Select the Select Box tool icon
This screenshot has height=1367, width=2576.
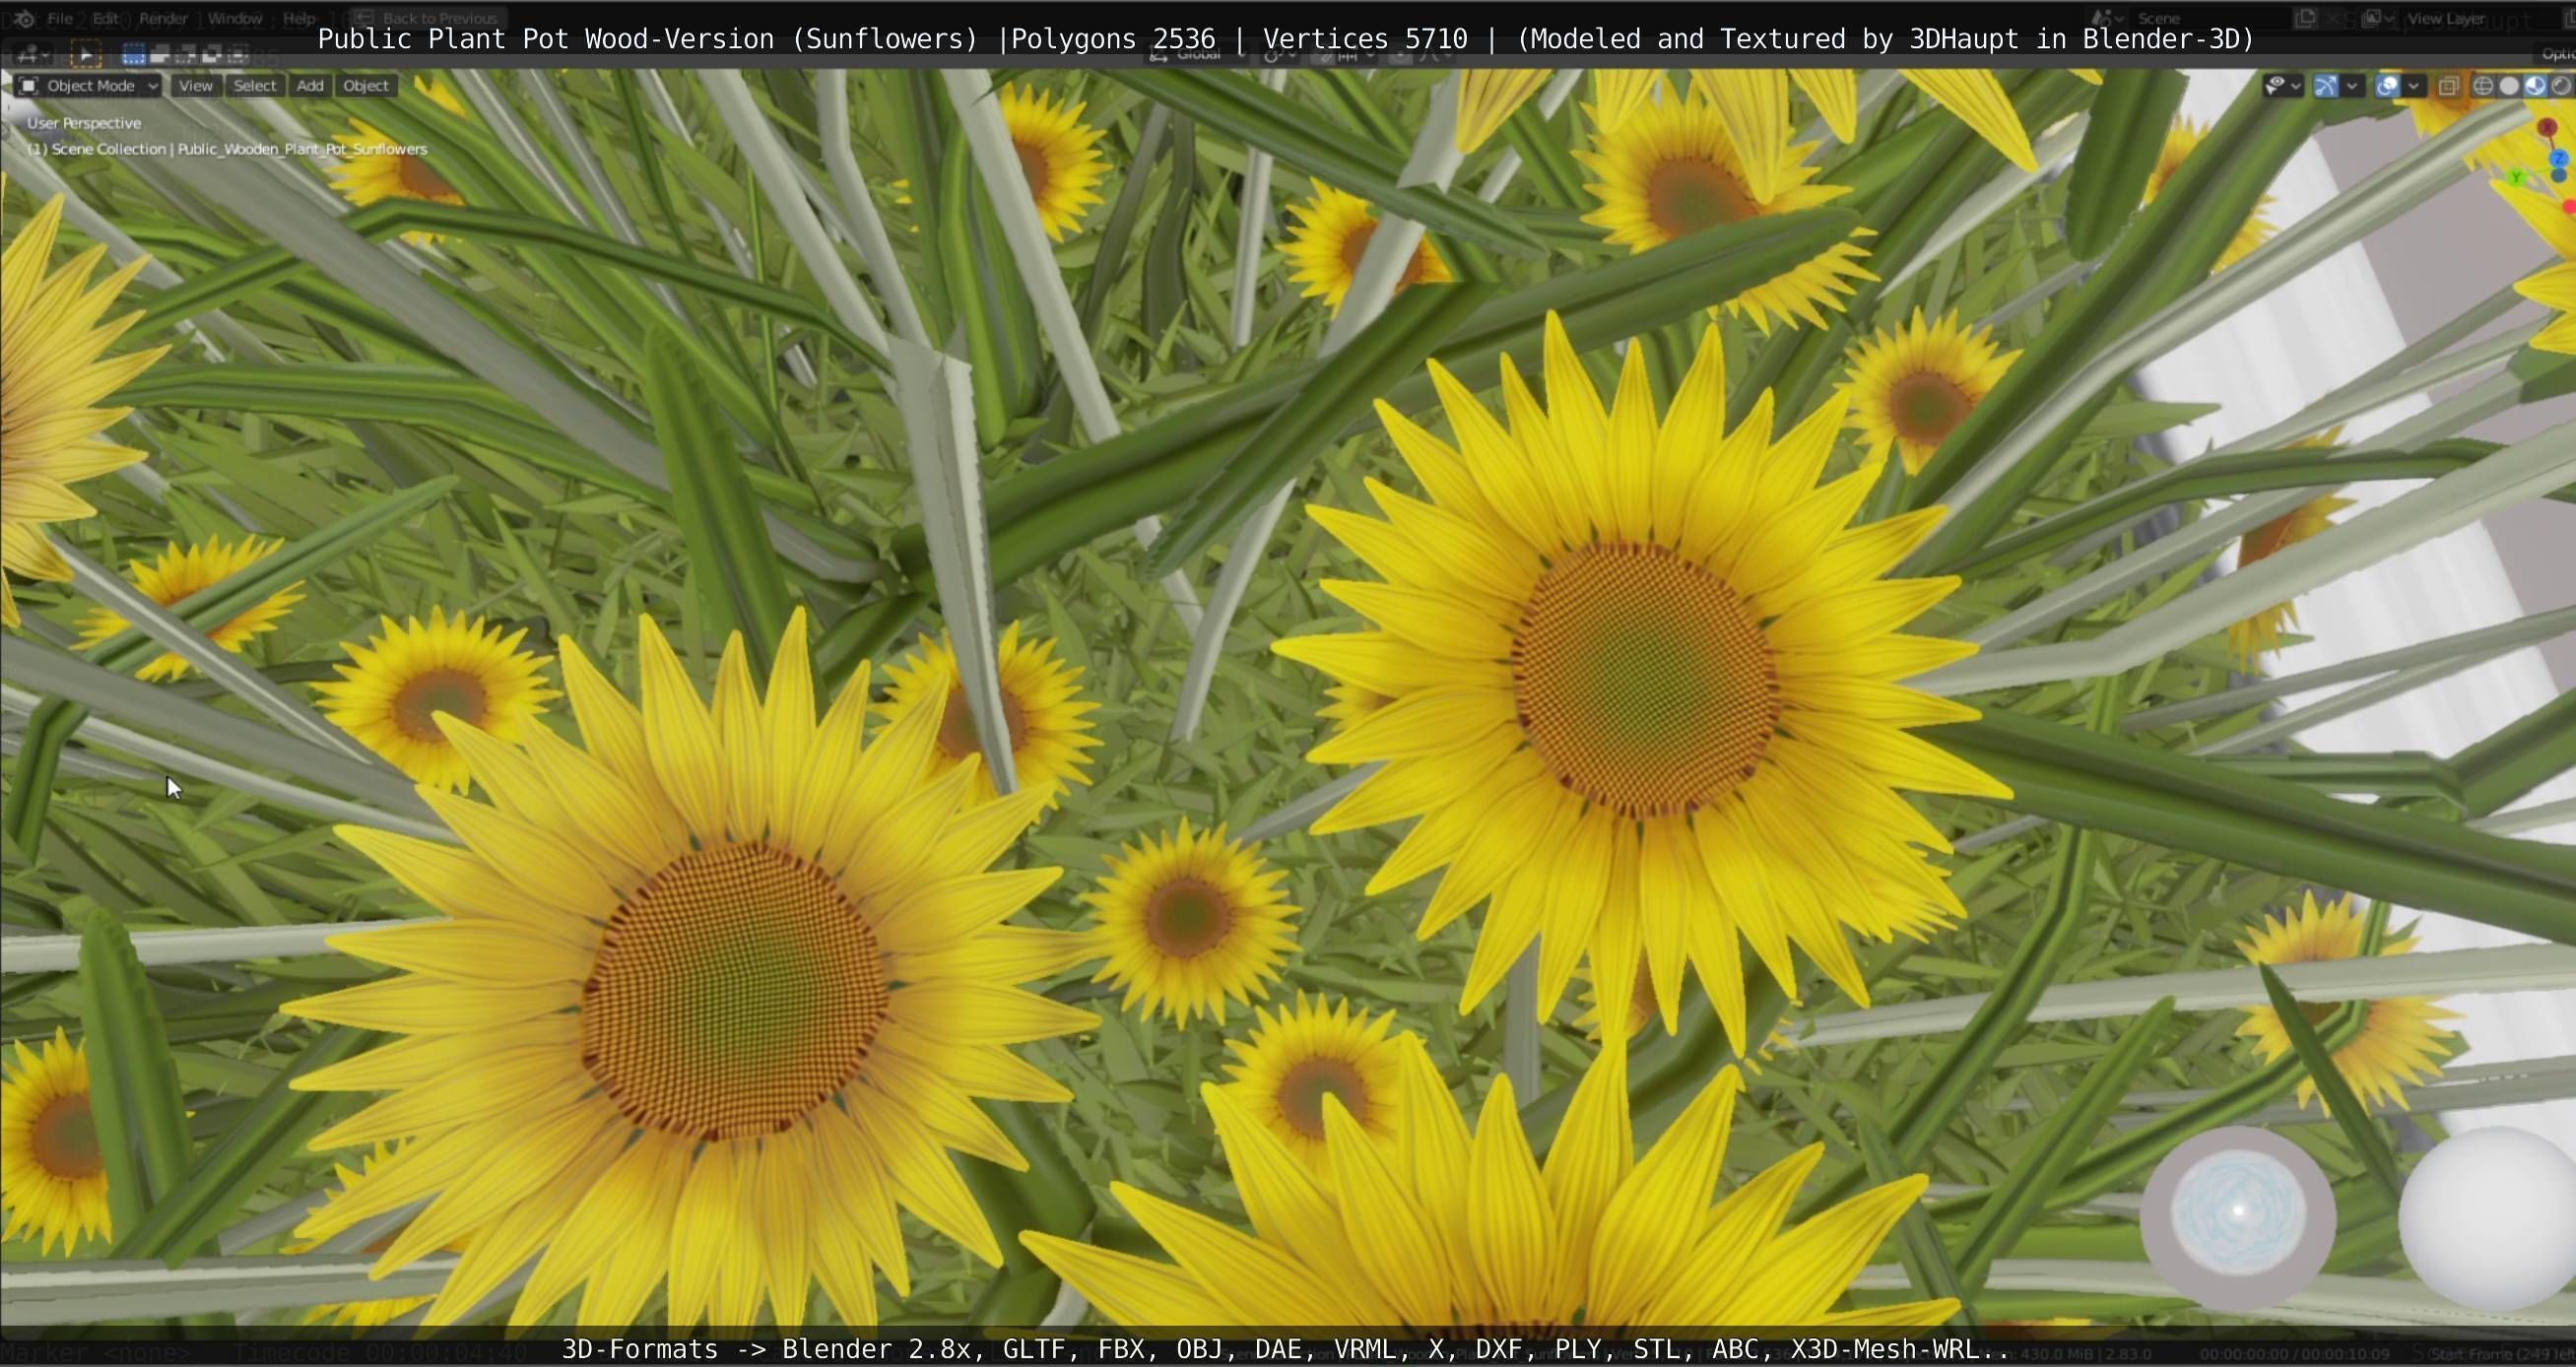[85, 54]
